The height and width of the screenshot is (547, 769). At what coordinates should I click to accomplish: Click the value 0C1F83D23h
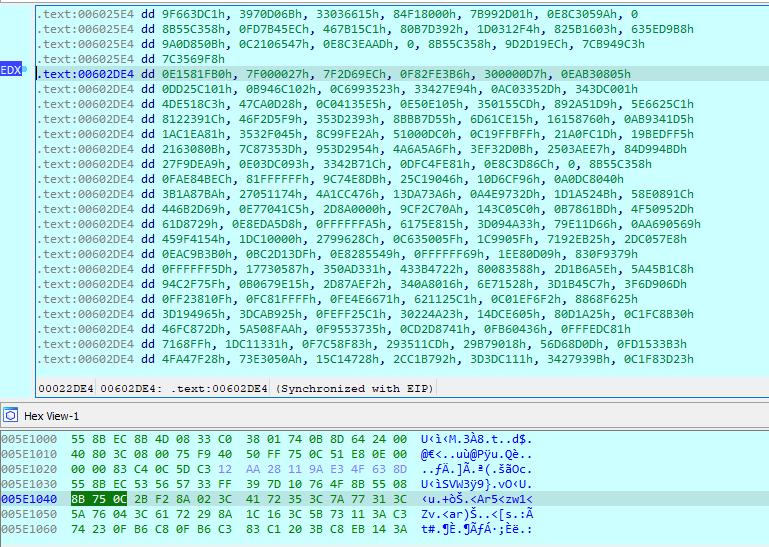click(659, 359)
